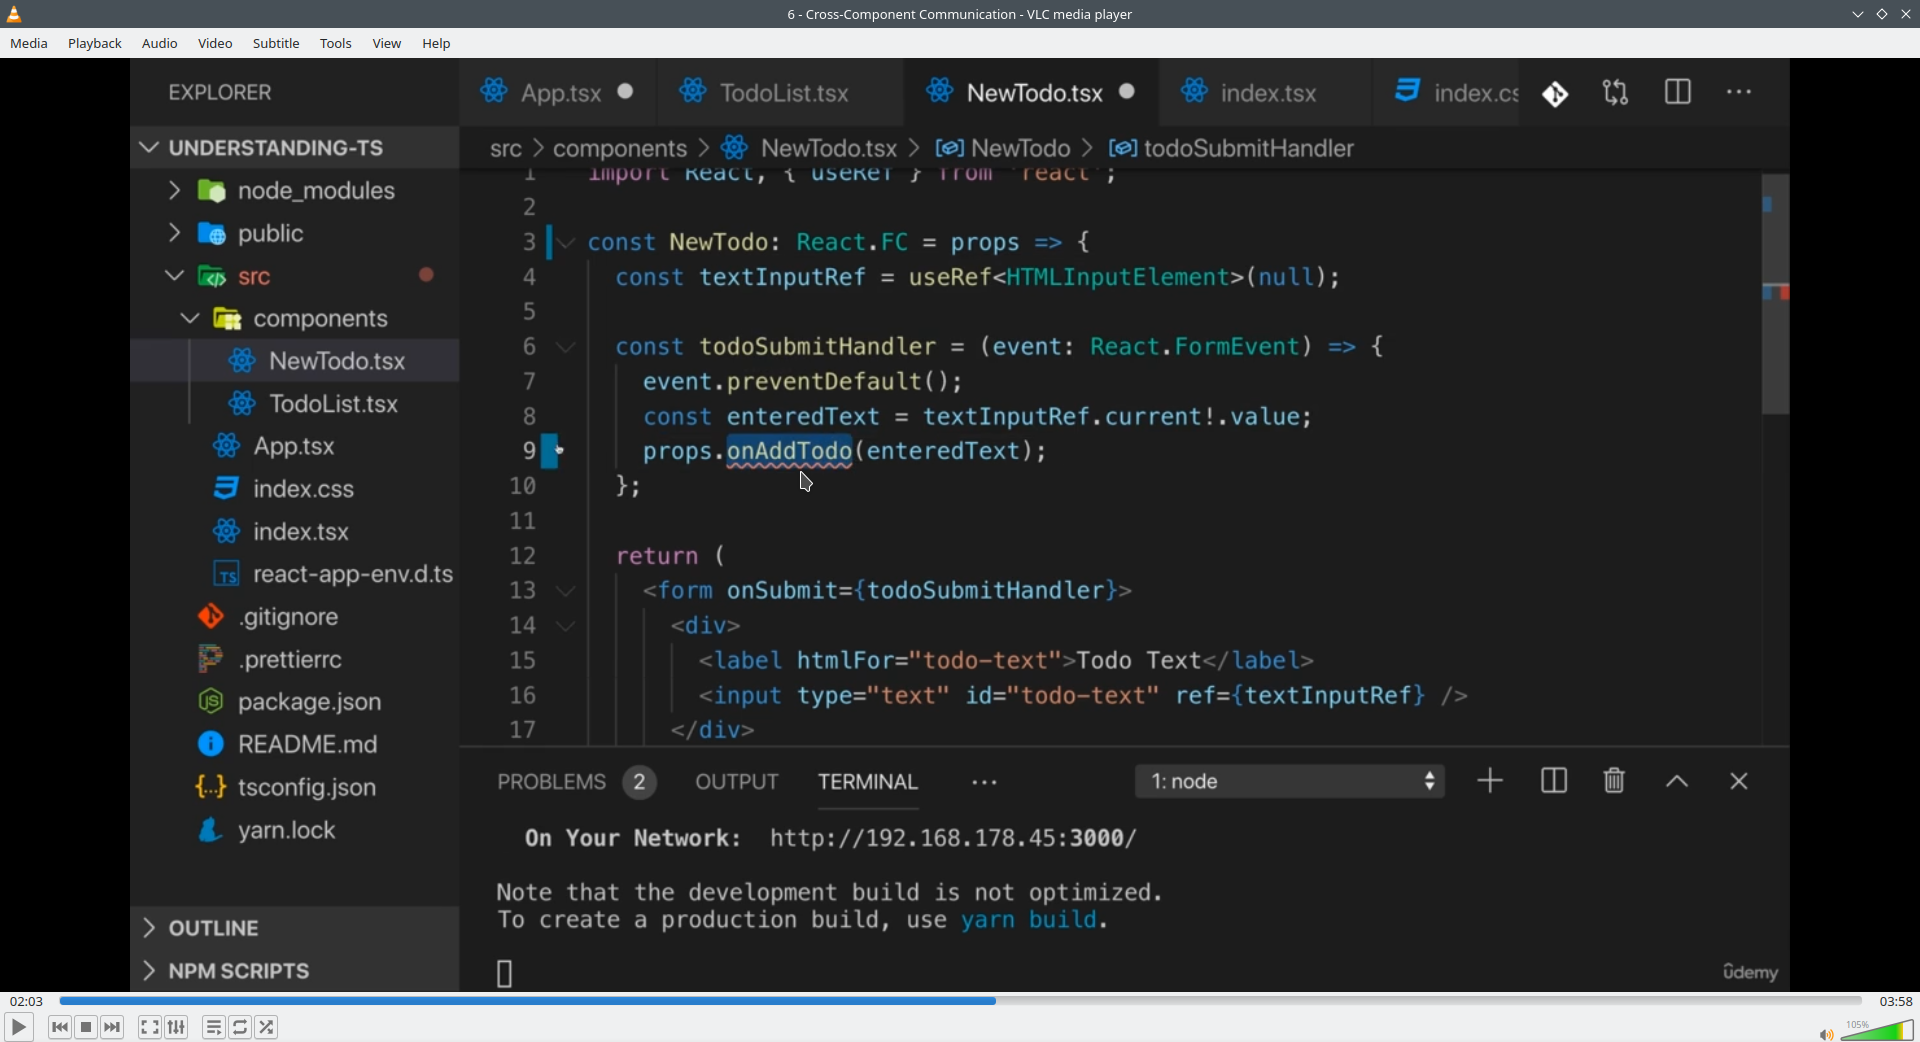Open the Media menu
The image size is (1920, 1042).
tap(29, 44)
